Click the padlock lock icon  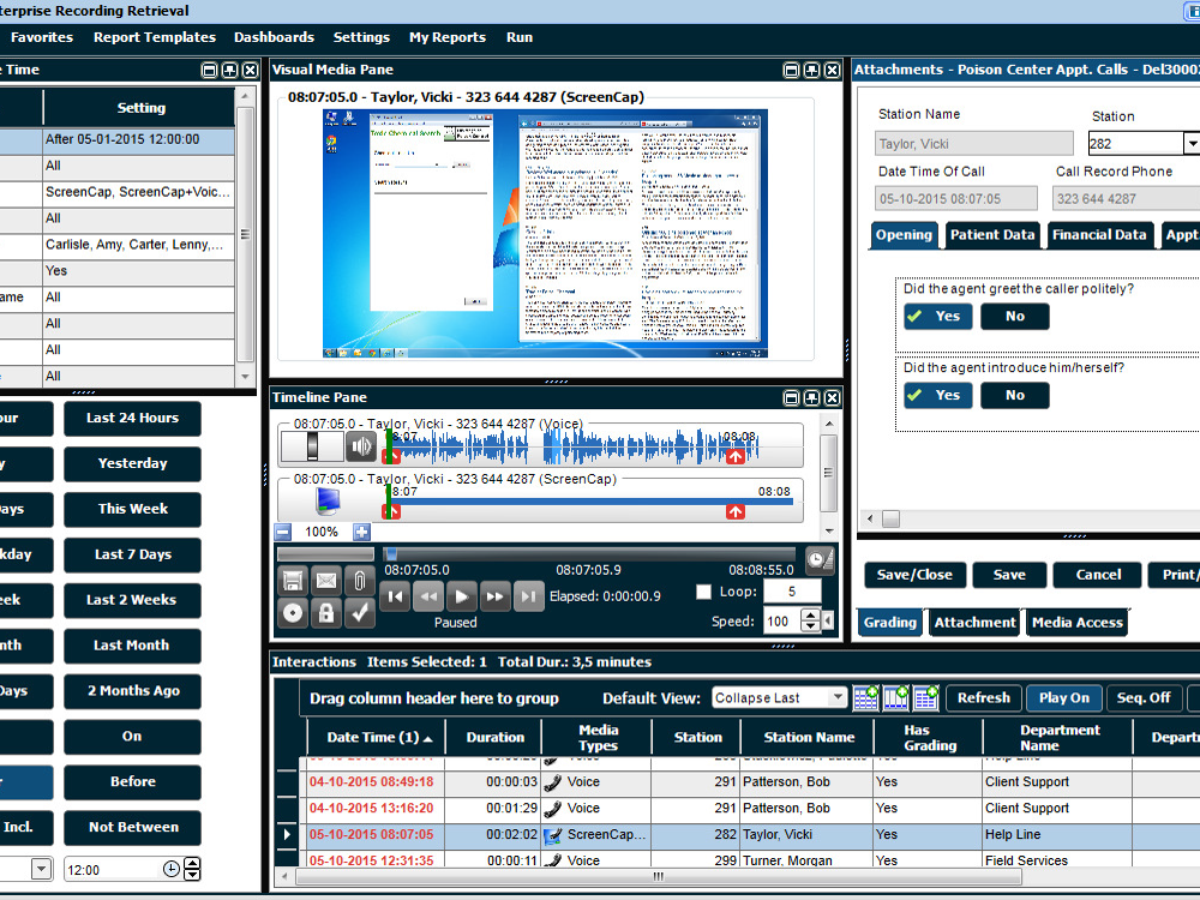pos(326,614)
